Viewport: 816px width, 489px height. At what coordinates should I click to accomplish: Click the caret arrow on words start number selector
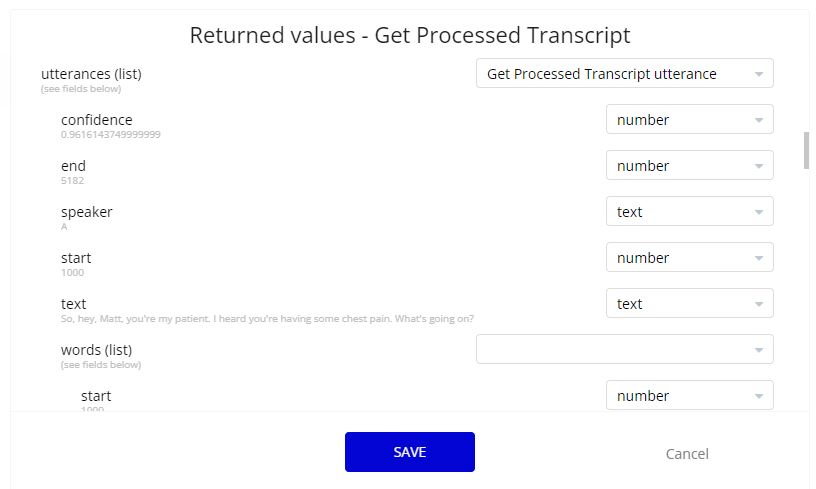[759, 396]
